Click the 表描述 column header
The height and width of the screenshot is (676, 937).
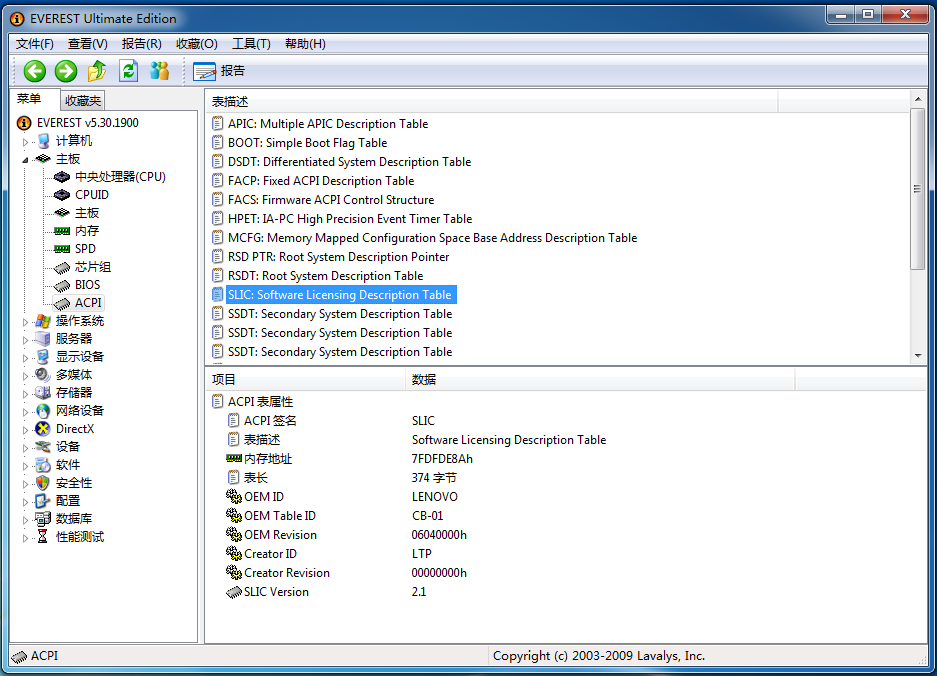point(492,102)
